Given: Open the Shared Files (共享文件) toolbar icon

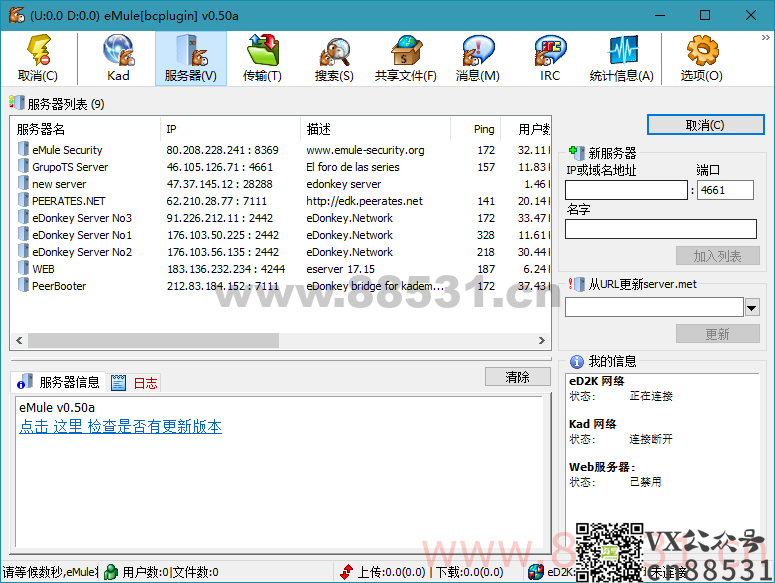Looking at the screenshot, I should [406, 58].
